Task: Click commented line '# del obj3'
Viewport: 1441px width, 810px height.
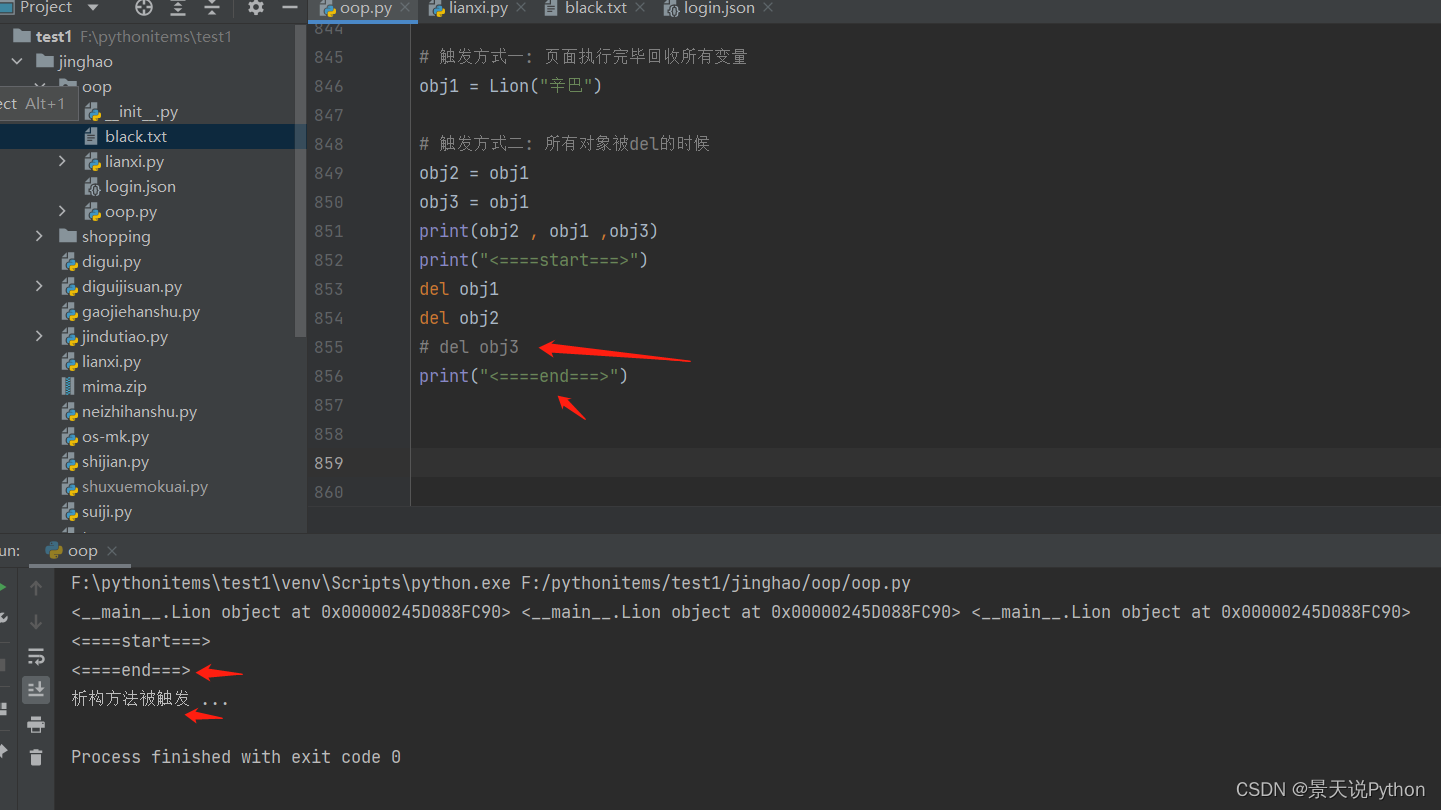Action: pos(469,347)
